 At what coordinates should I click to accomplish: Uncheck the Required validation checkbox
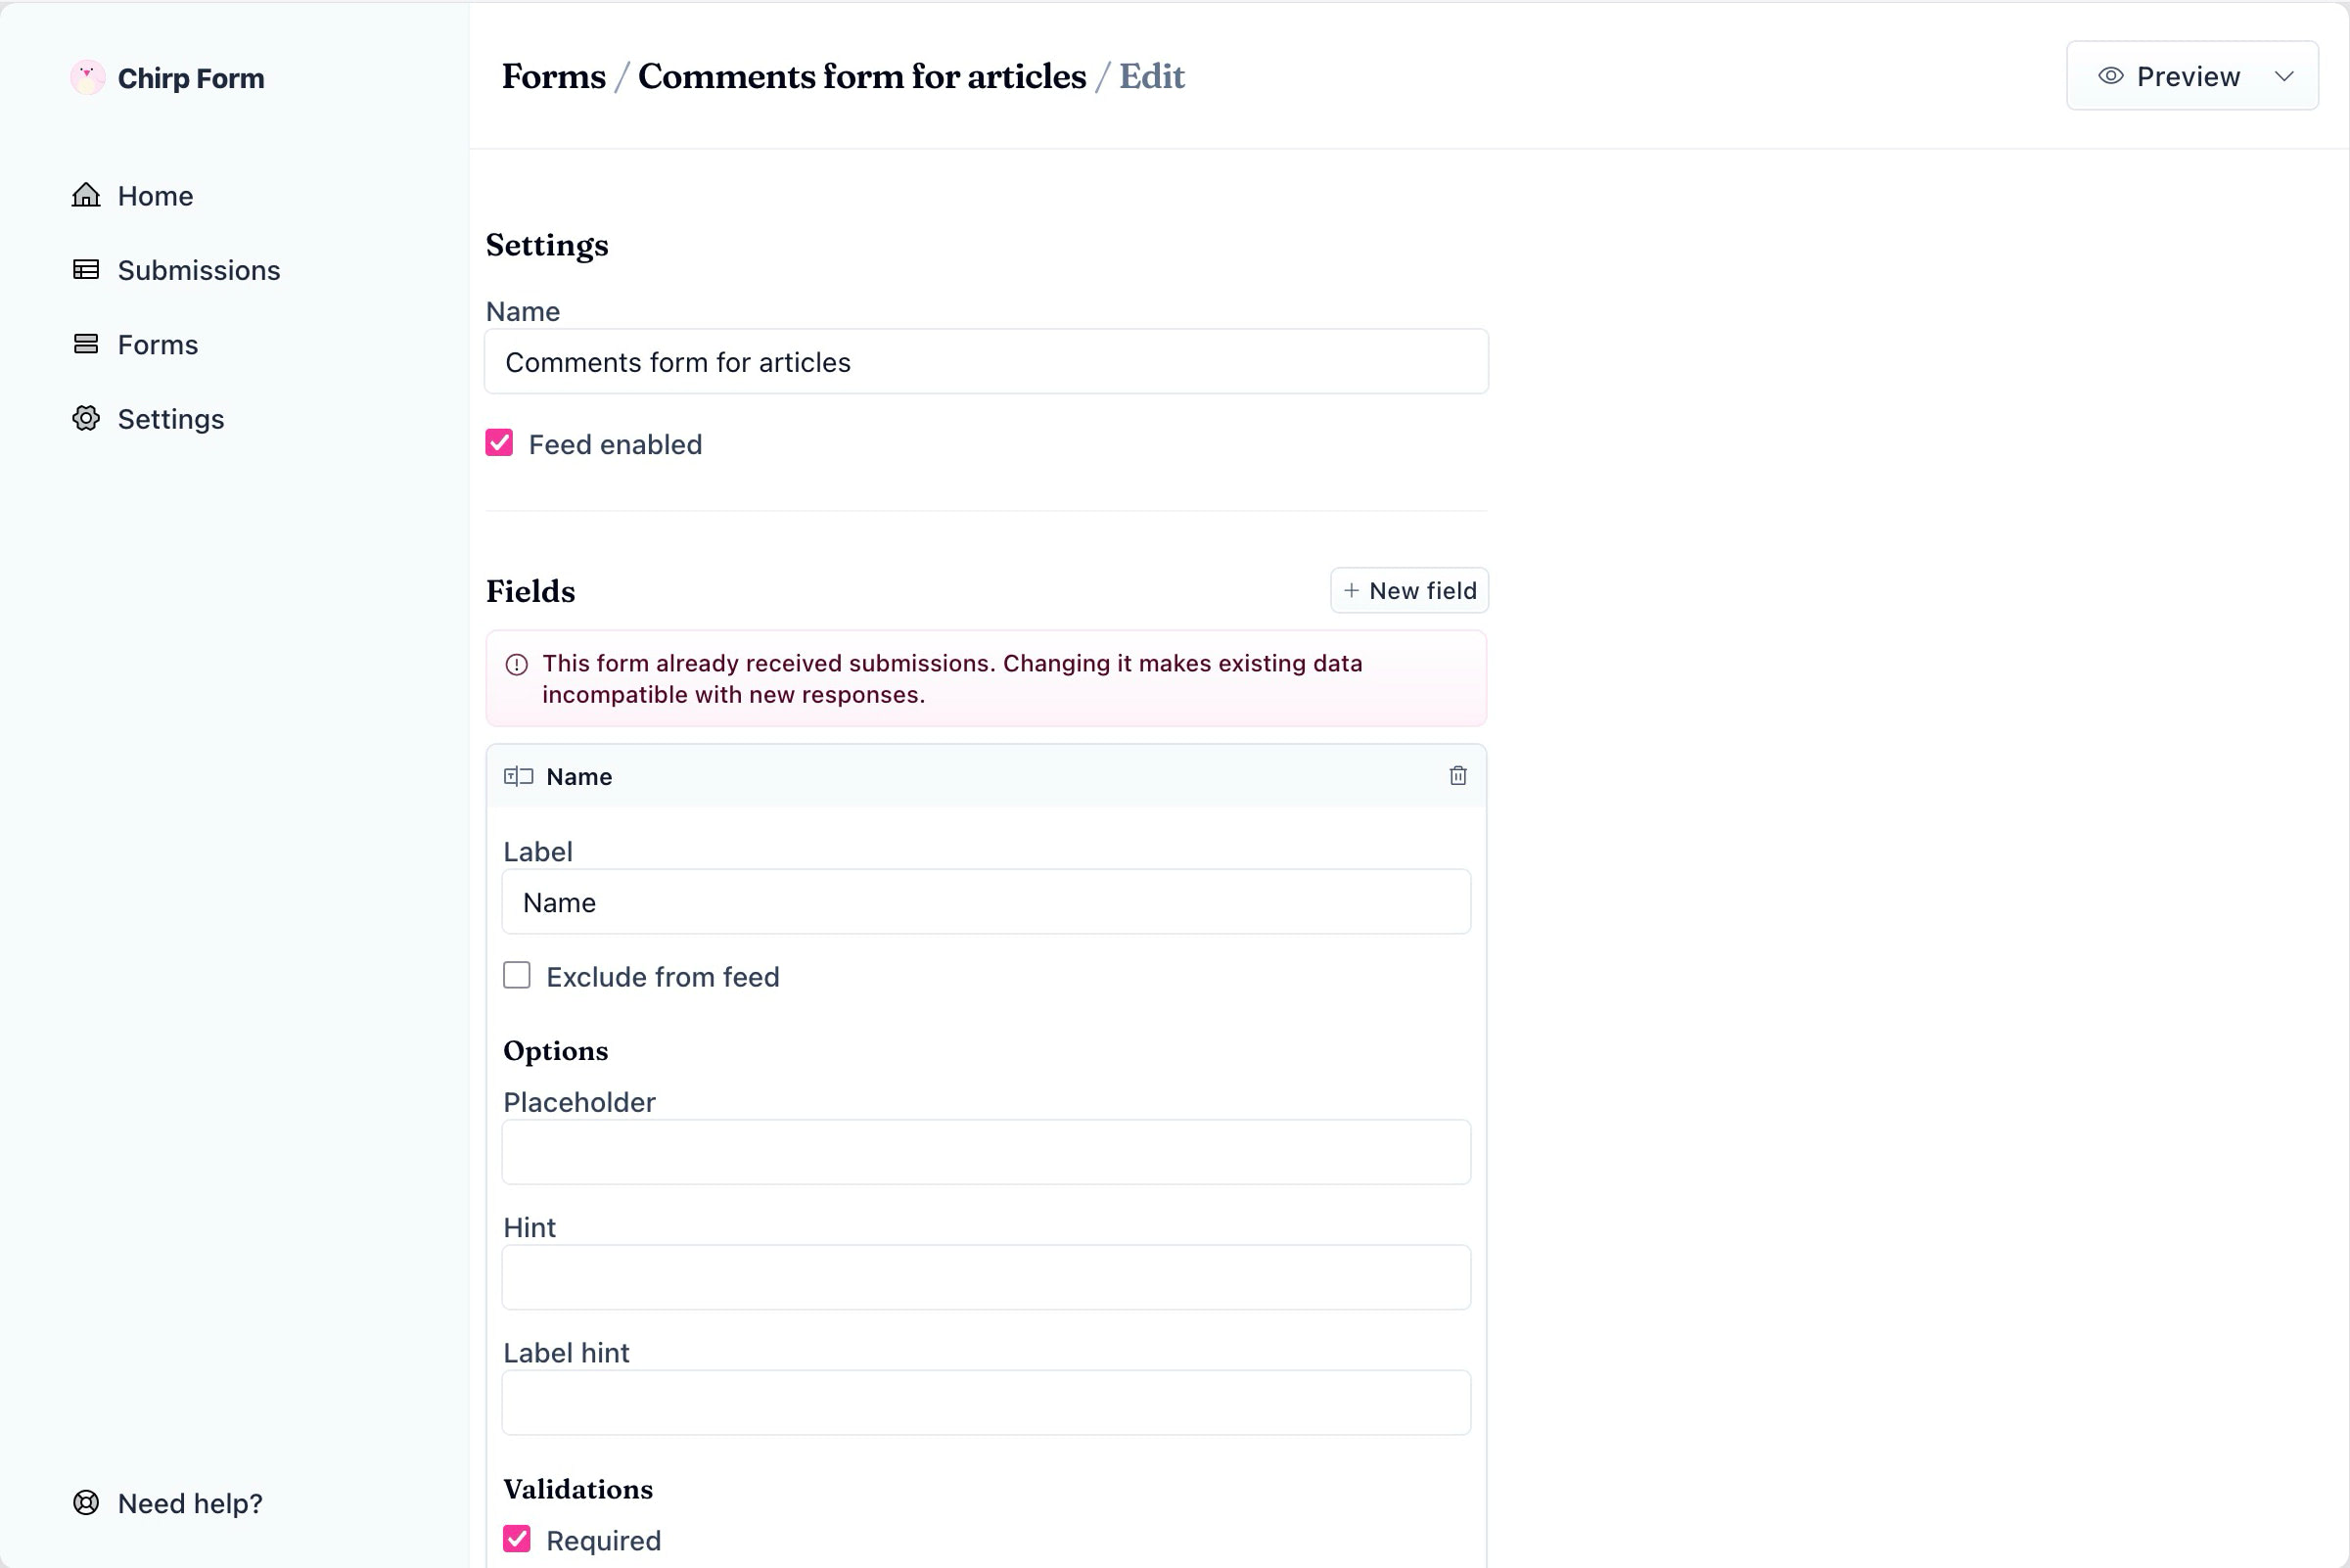(517, 1539)
